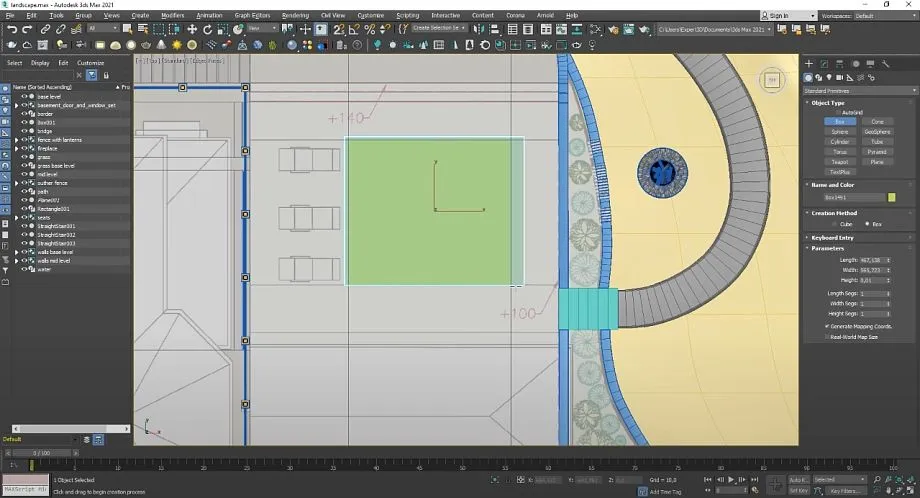
Task: Open the Modify panel tab icon
Action: (x=826, y=64)
